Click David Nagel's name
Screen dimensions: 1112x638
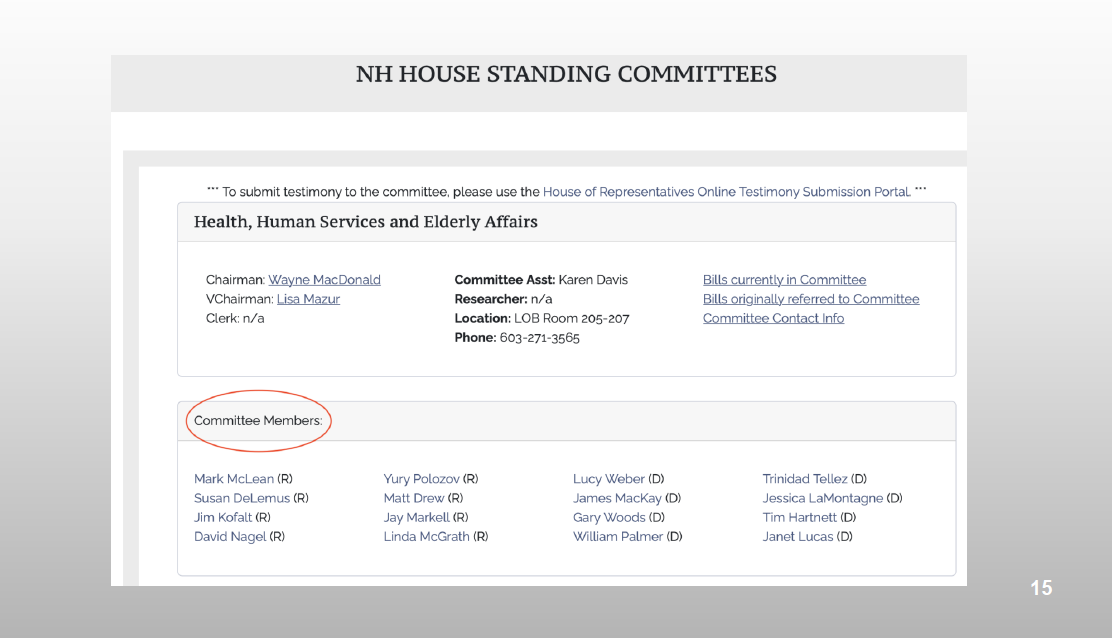(230, 537)
